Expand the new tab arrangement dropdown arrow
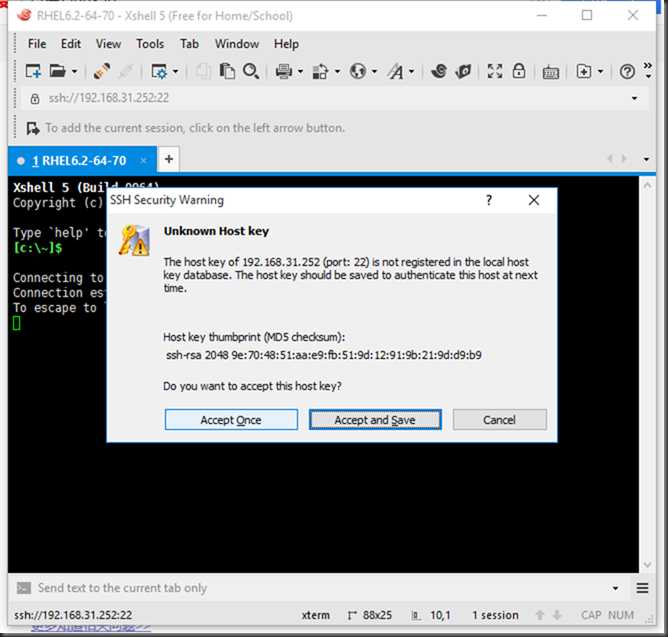 tap(601, 72)
